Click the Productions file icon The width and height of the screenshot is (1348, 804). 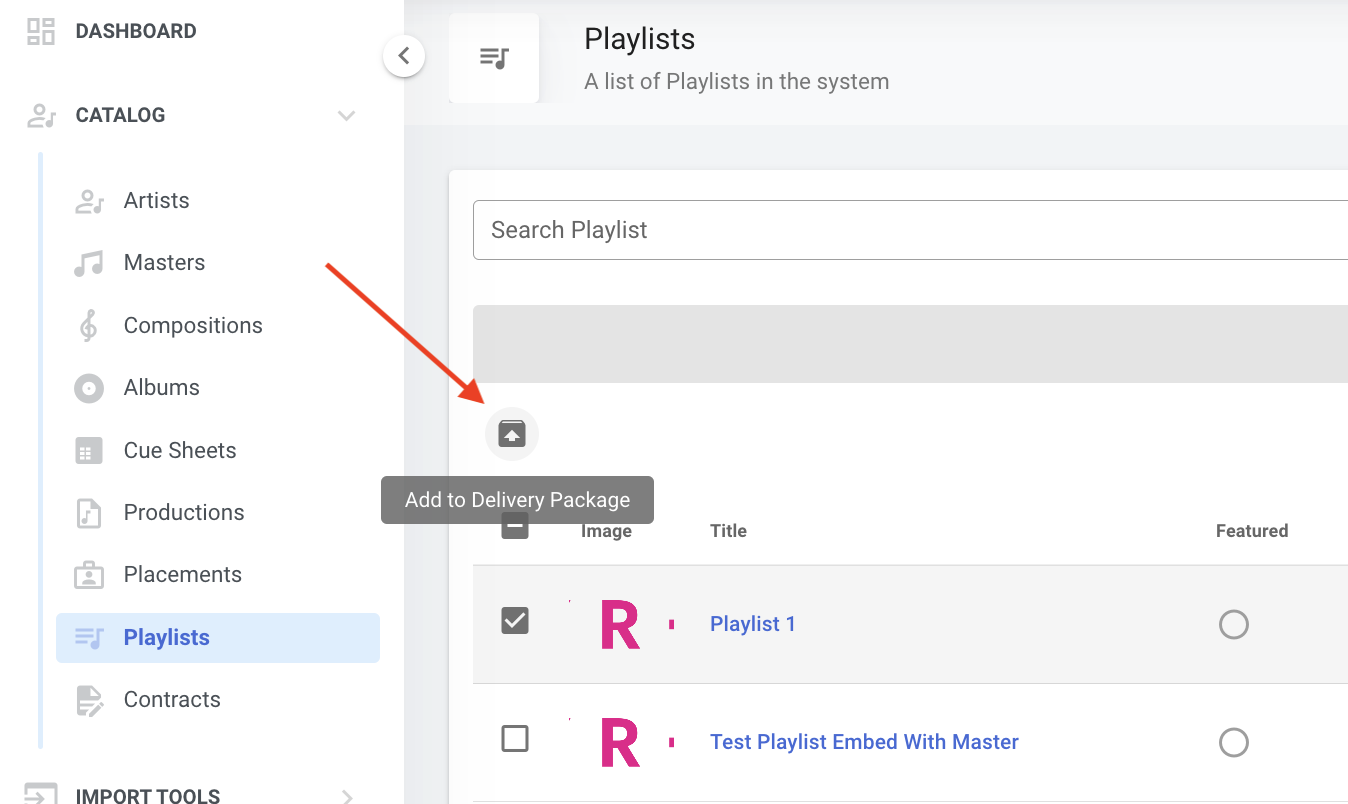click(89, 513)
